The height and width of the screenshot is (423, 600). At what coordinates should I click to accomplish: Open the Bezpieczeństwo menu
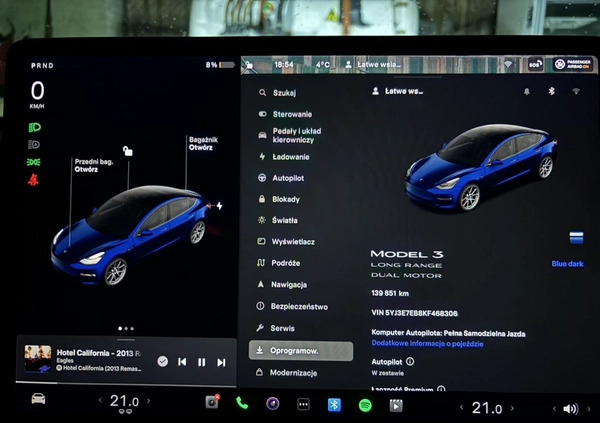click(x=292, y=306)
